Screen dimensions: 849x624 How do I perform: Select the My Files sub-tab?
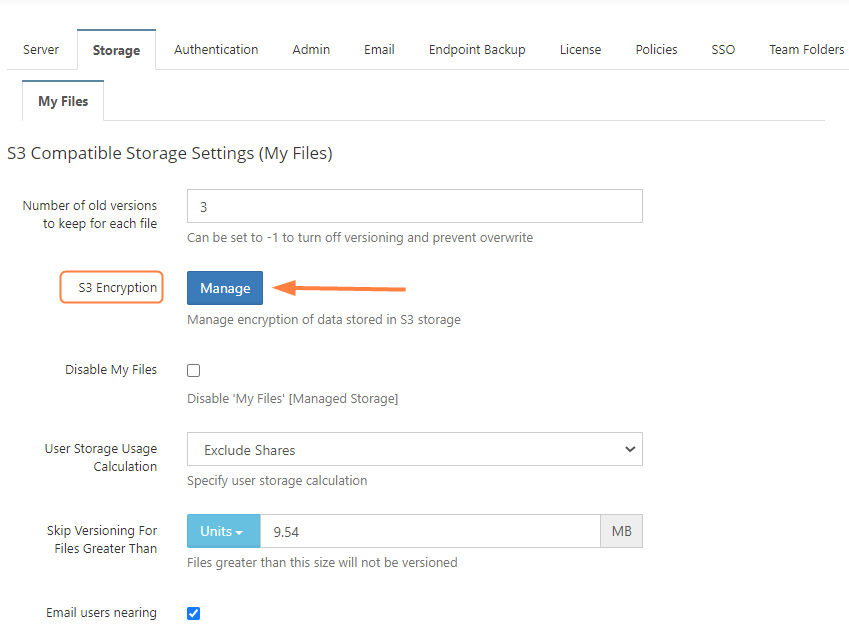pos(63,101)
